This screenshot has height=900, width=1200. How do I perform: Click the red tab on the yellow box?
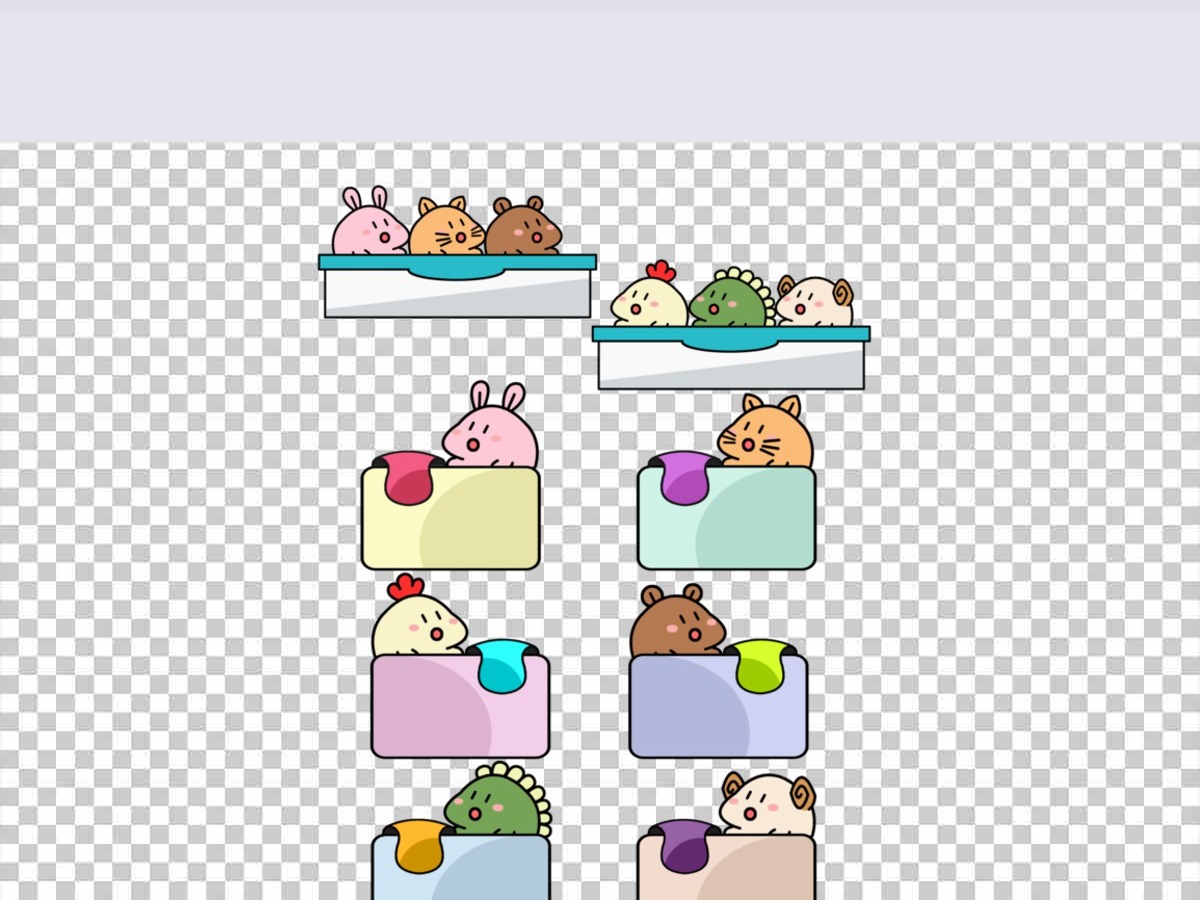click(x=408, y=478)
